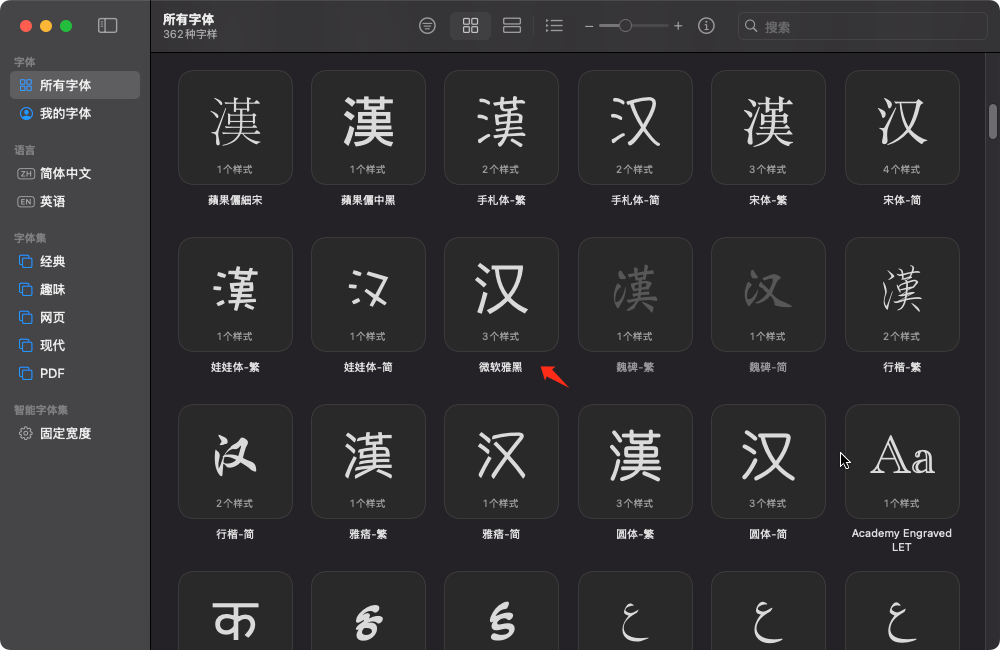Image resolution: width=1000 pixels, height=650 pixels.
Task: Select the 宋体-繁 font card
Action: (768, 128)
